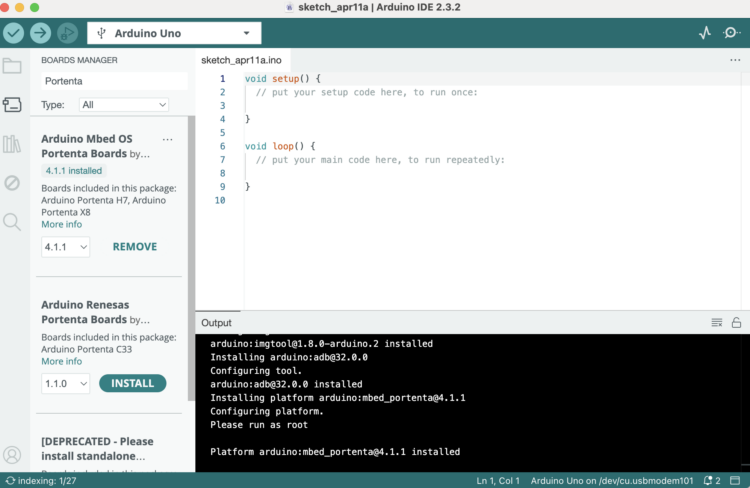750x488 pixels.
Task: Click the indexing progress status indicator
Action: click(x=41, y=480)
